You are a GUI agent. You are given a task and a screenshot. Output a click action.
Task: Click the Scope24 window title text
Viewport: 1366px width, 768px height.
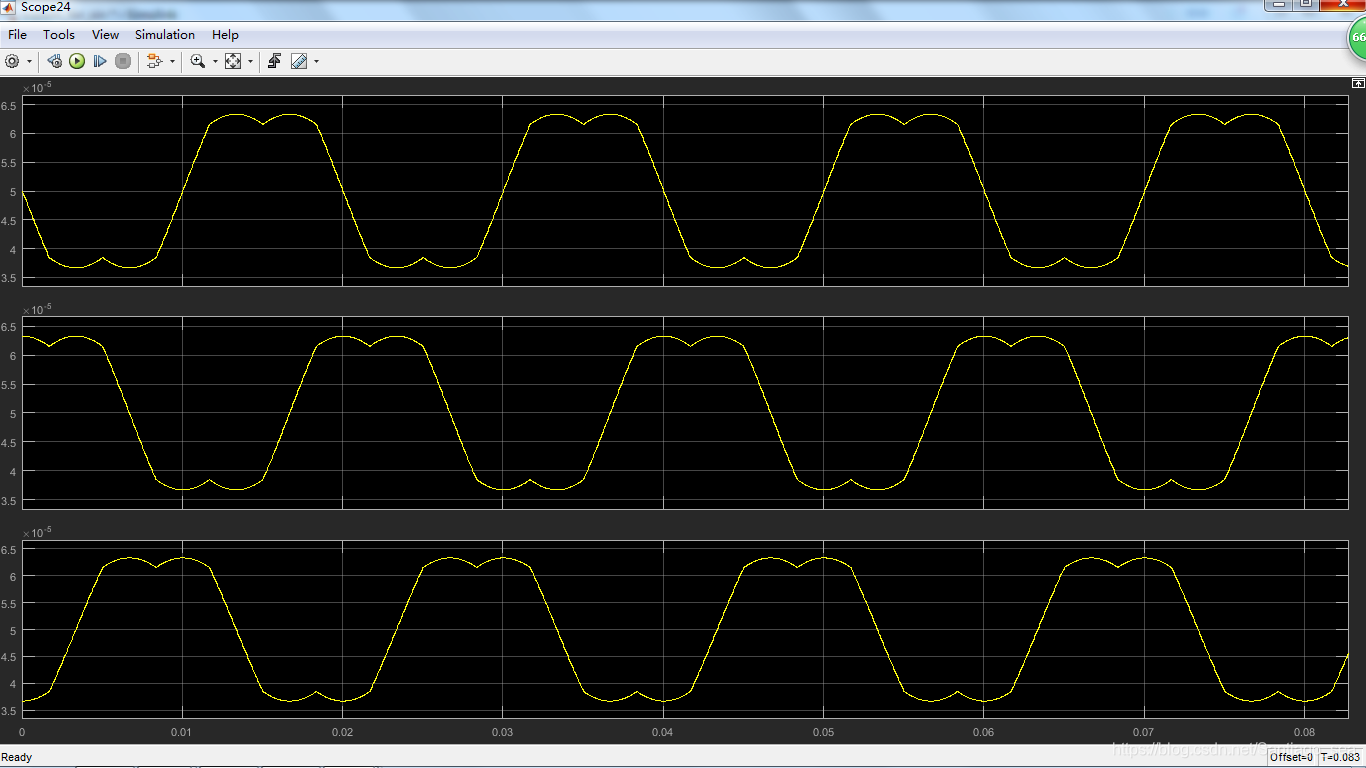46,7
